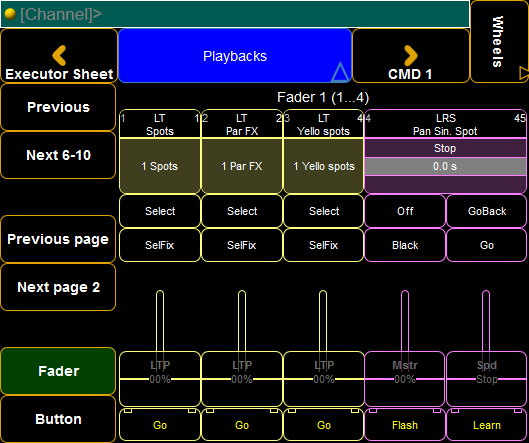Screen dimensions: 529x443
Task: Click SelFix under Par FX executor
Action: 242,245
